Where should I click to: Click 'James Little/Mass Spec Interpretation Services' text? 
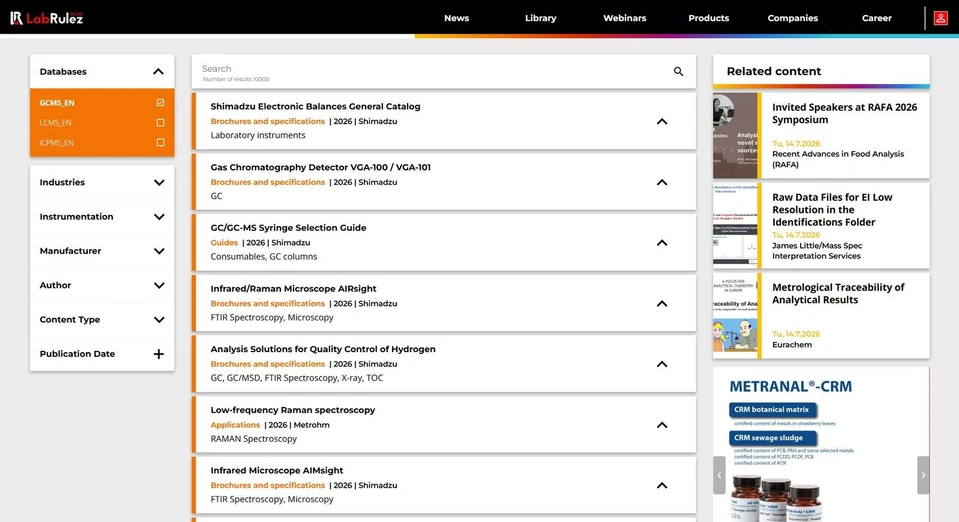[817, 251]
